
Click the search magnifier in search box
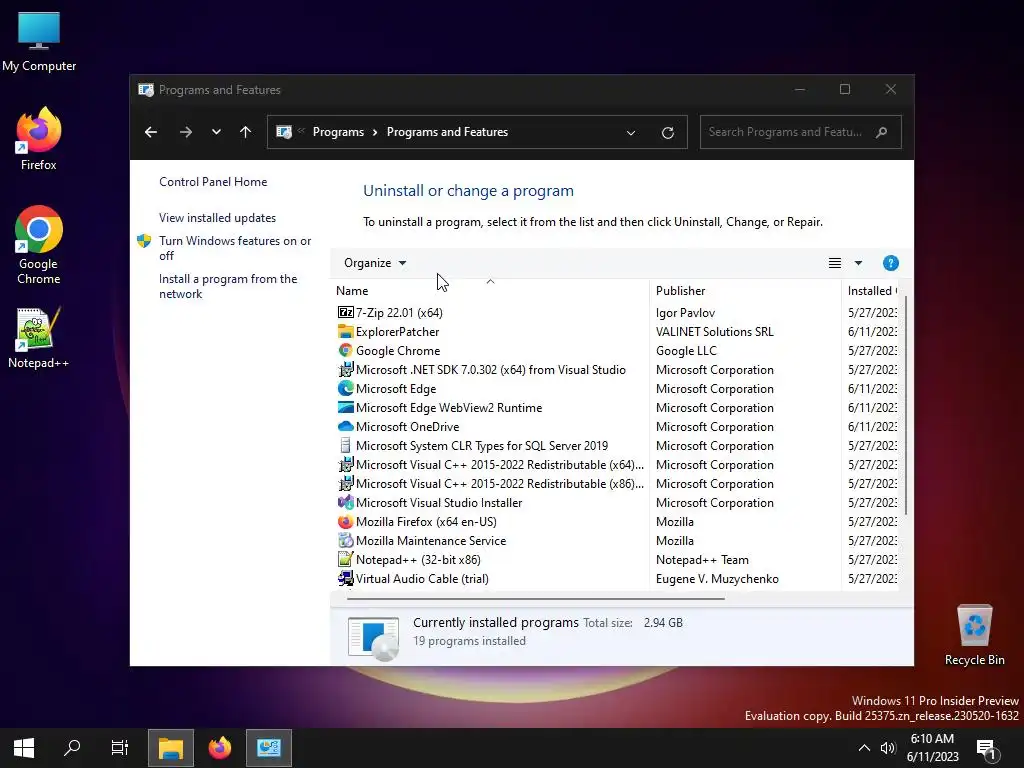click(881, 132)
